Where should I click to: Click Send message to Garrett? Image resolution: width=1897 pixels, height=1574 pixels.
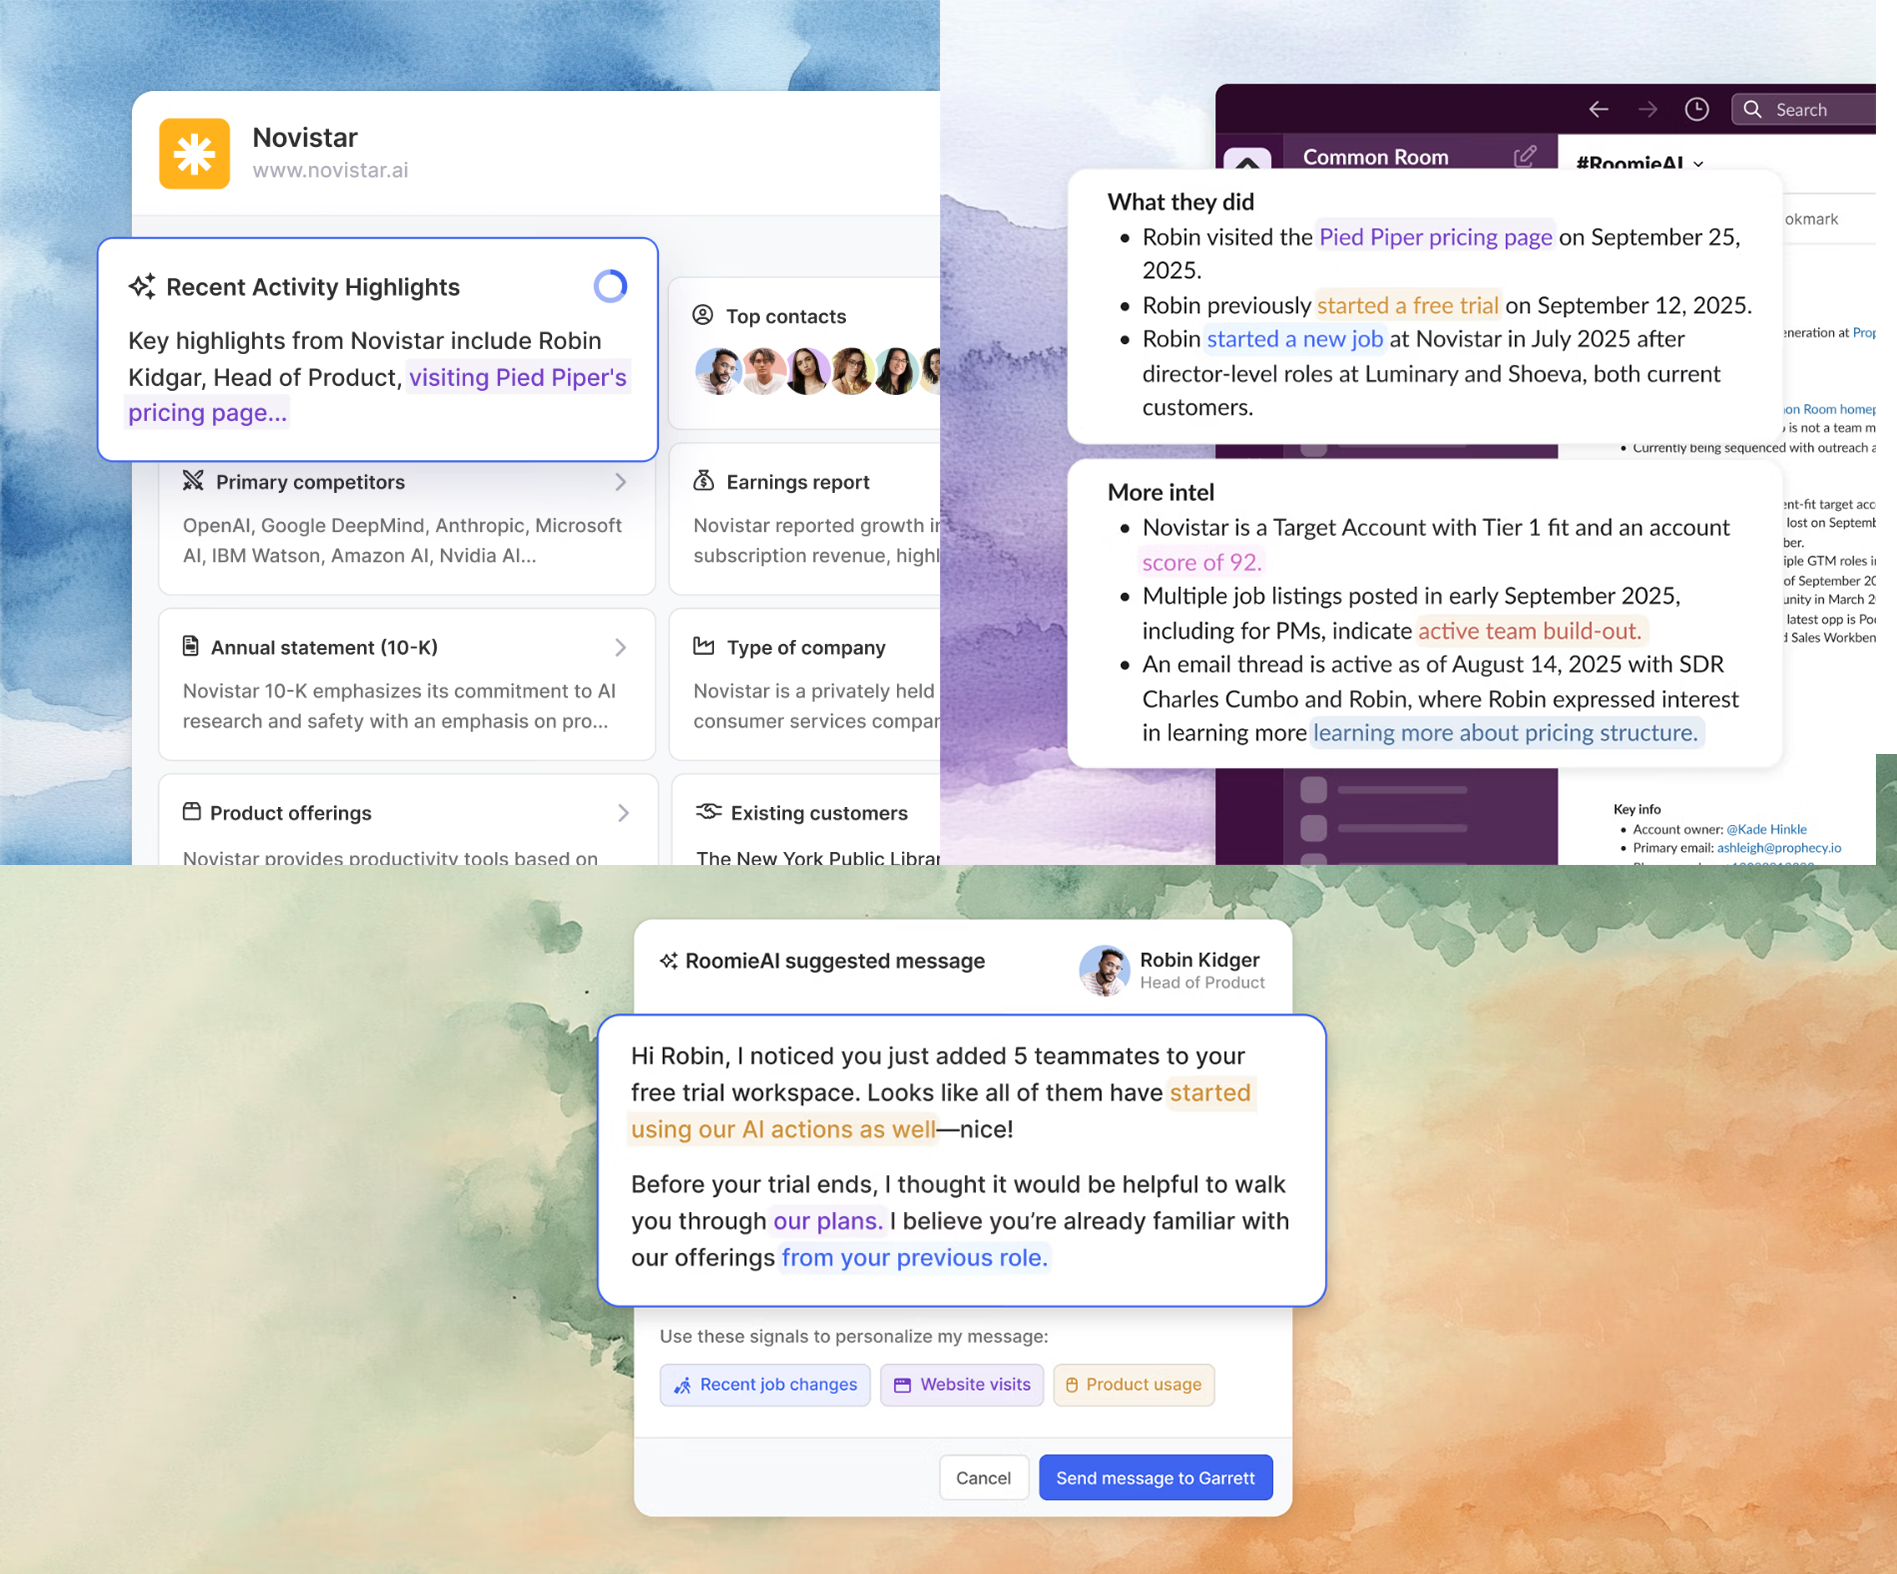[1156, 1478]
